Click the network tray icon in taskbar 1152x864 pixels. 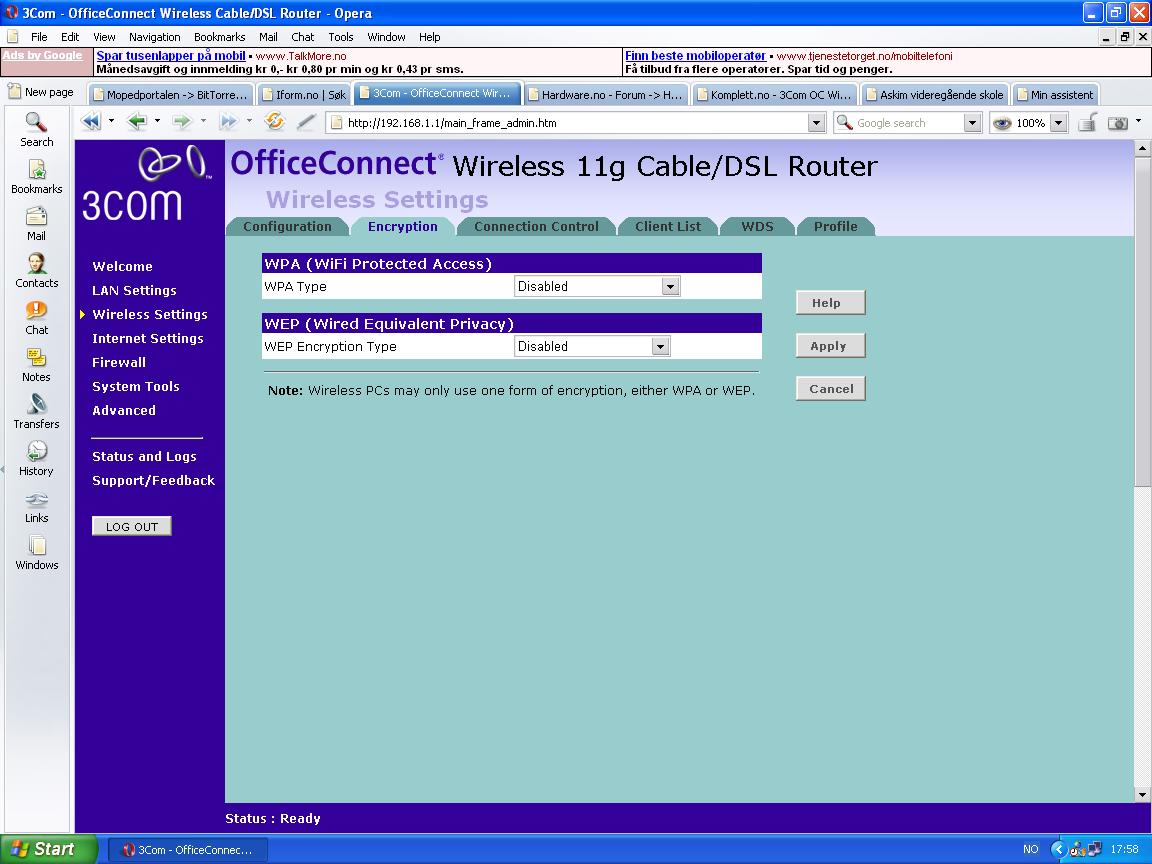1095,849
